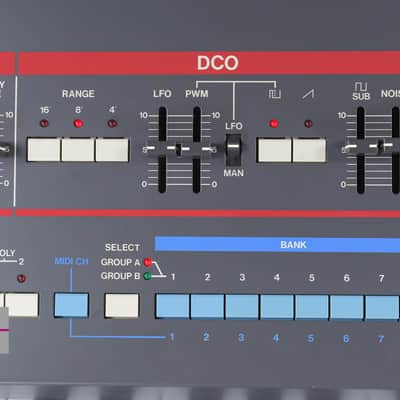400x400 pixels.
Task: Click the sawtooth waveform symbol
Action: [x=309, y=94]
